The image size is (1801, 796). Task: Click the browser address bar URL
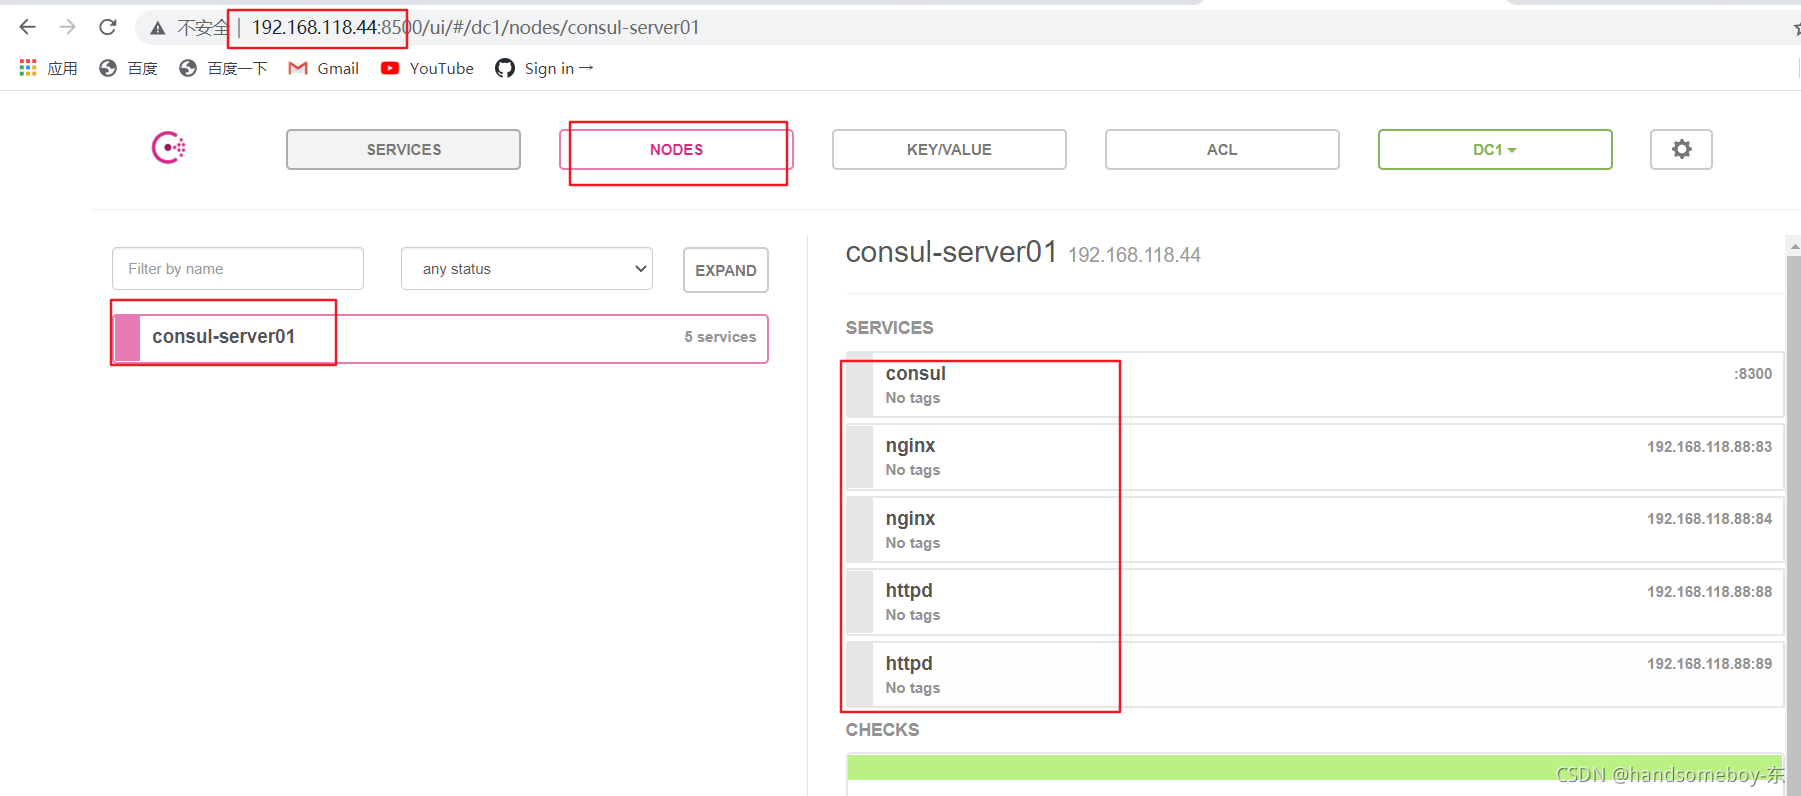(x=475, y=27)
